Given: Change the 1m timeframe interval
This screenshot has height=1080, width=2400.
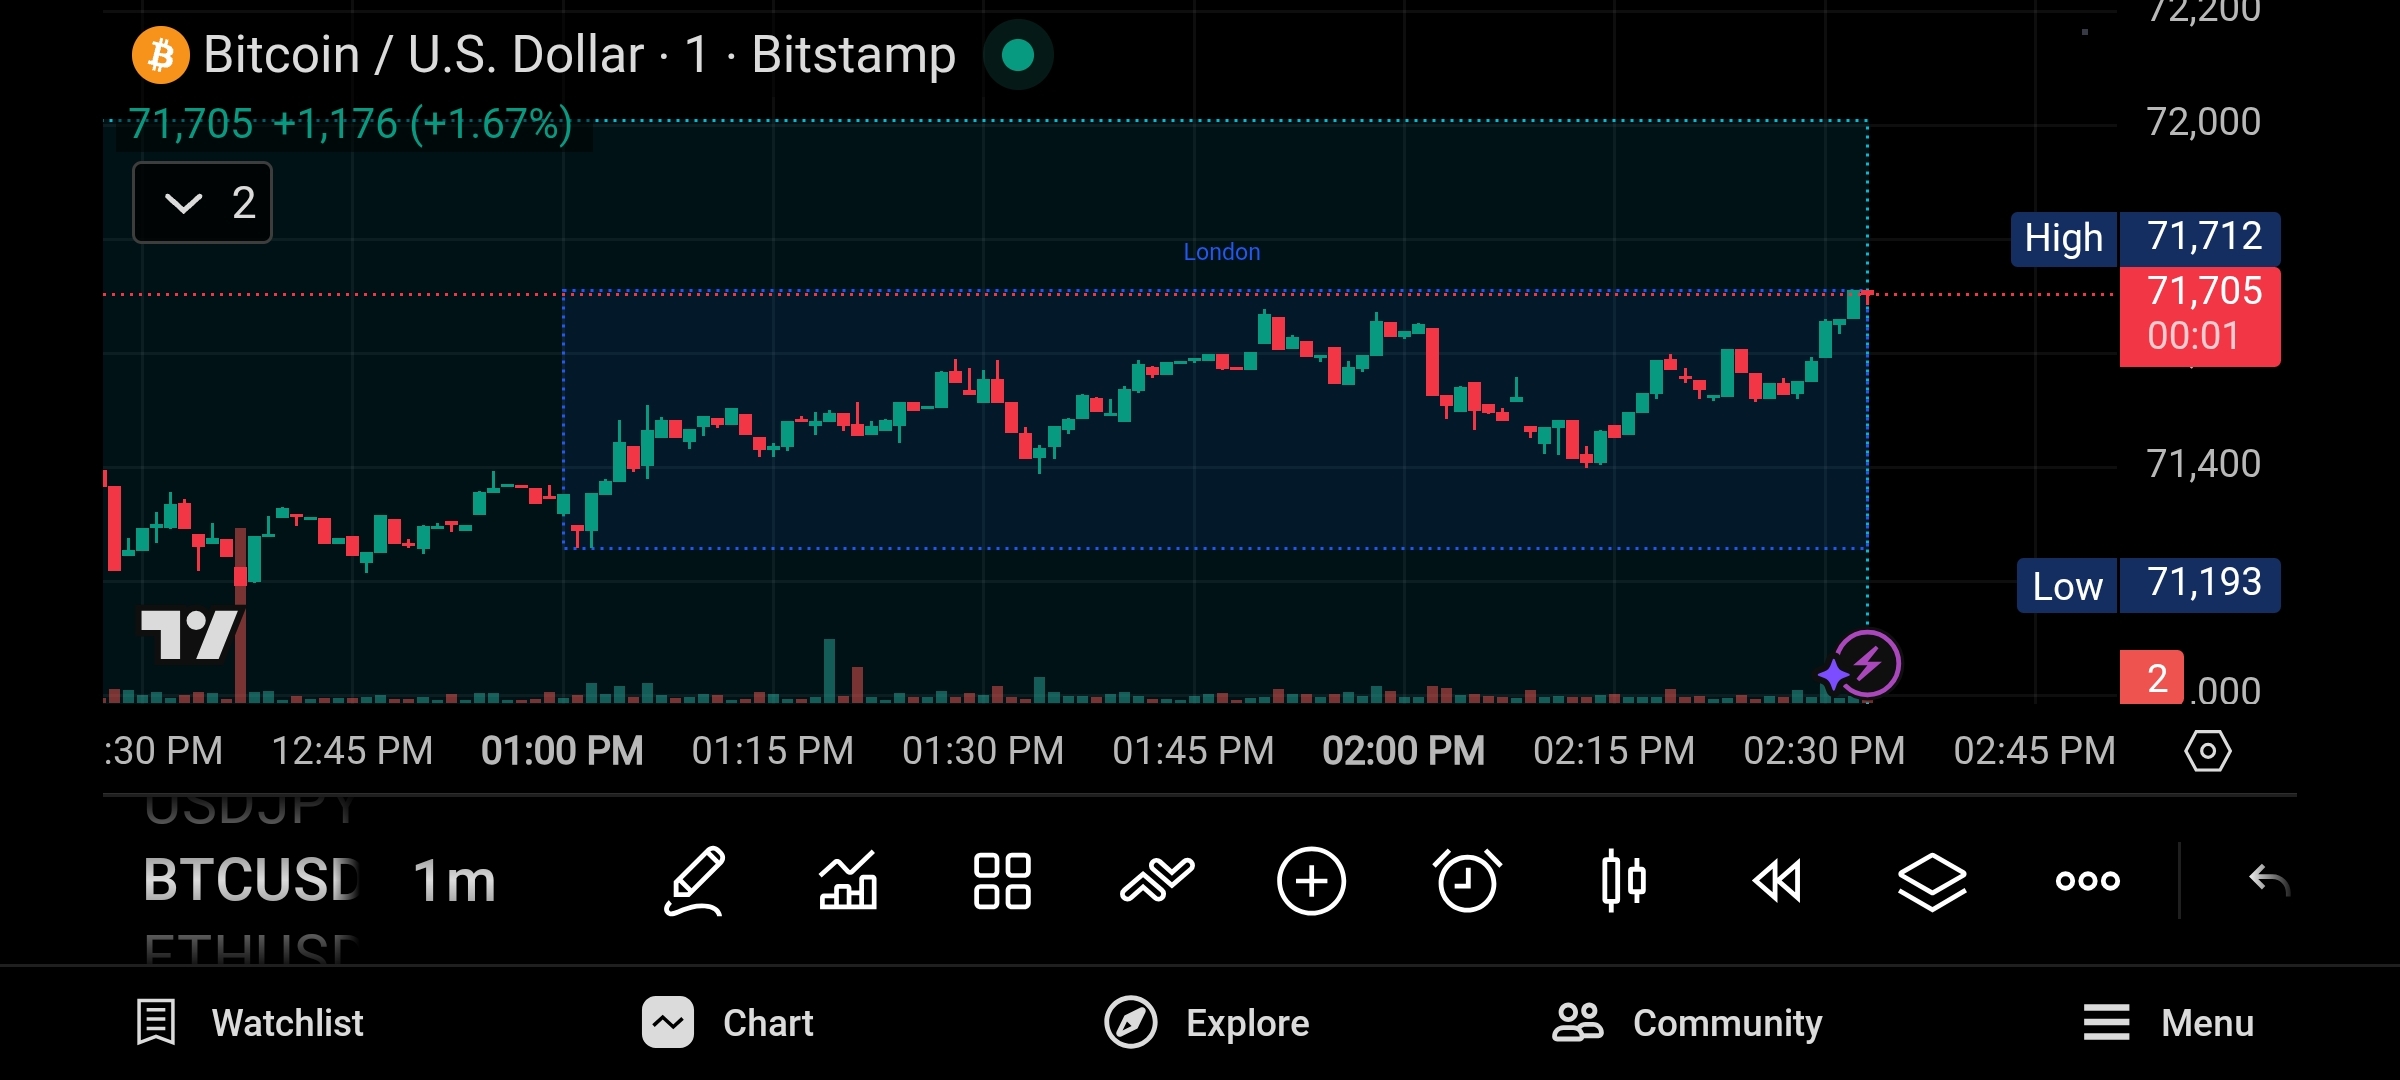Looking at the screenshot, I should [454, 881].
